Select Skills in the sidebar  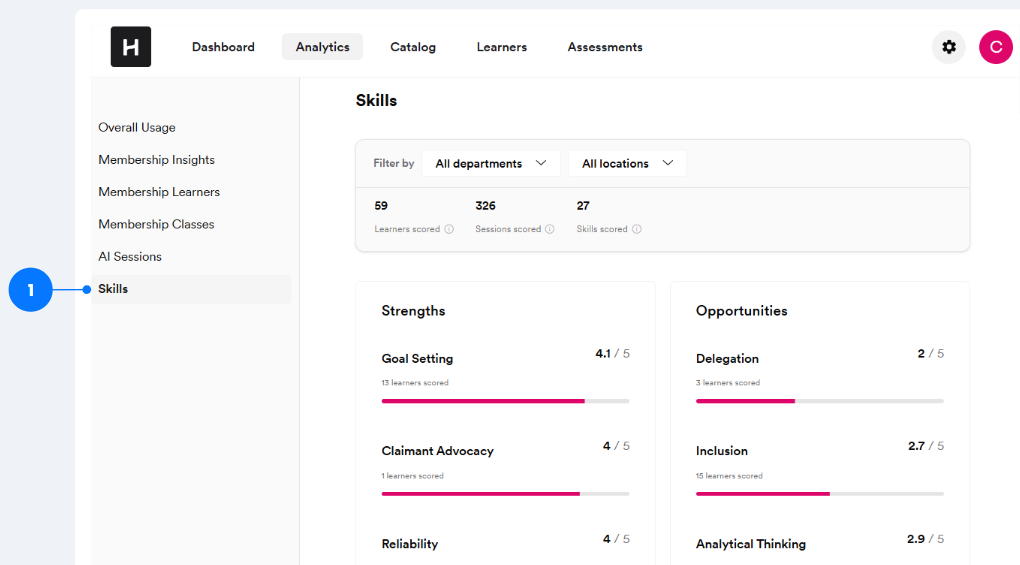coord(191,289)
